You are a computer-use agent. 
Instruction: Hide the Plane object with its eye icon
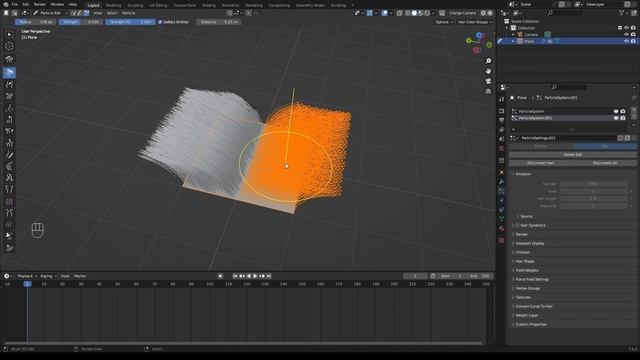(627, 41)
